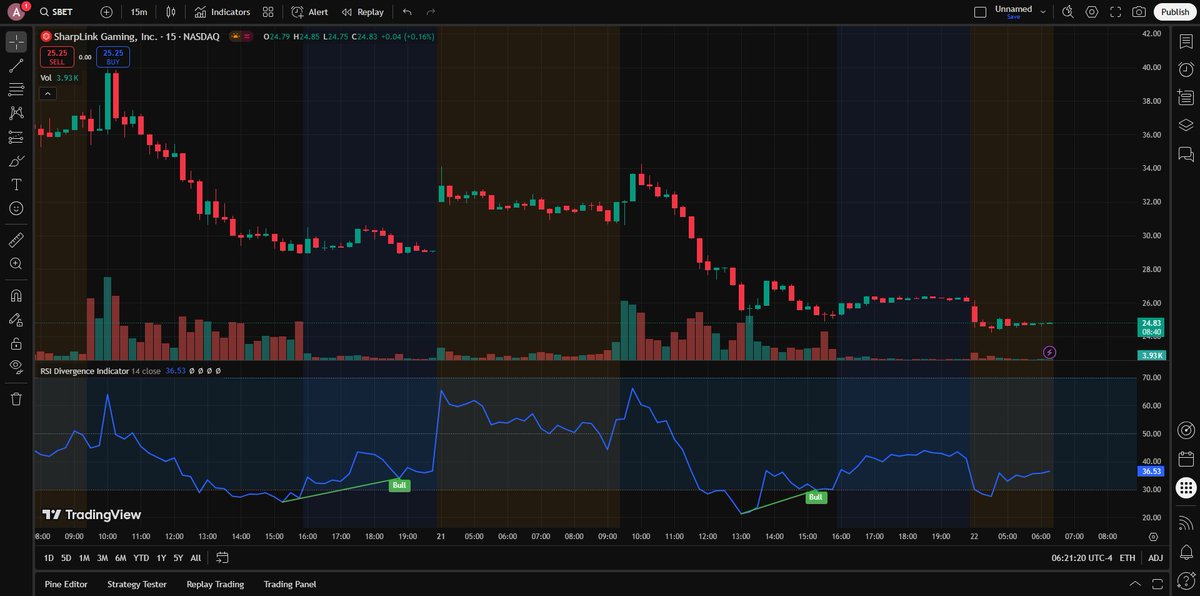This screenshot has height=596, width=1200.
Task: Open the Replay Trading tab
Action: click(x=215, y=584)
